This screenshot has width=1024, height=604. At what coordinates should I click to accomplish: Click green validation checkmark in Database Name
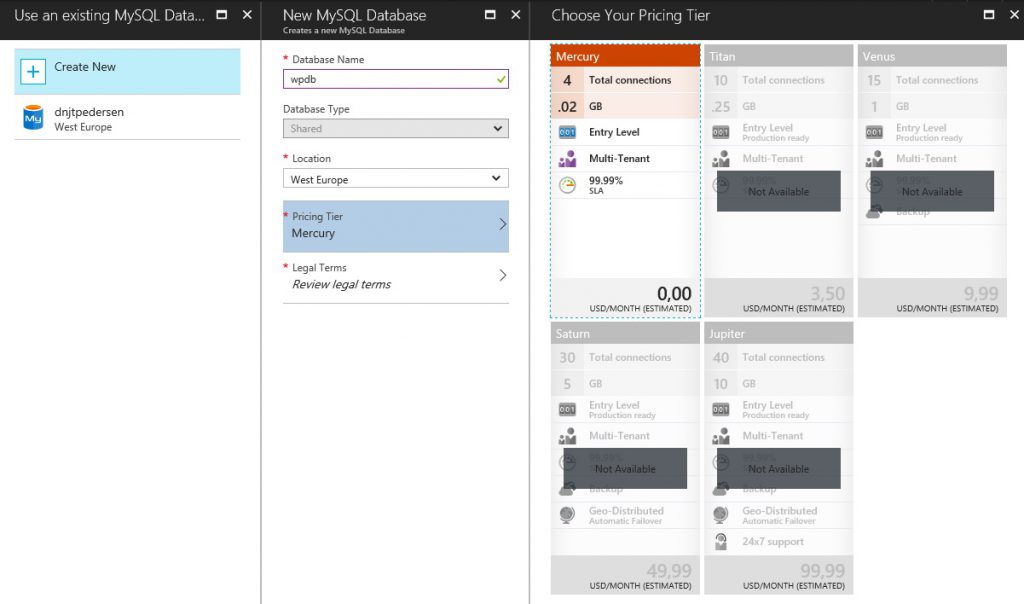pos(501,79)
